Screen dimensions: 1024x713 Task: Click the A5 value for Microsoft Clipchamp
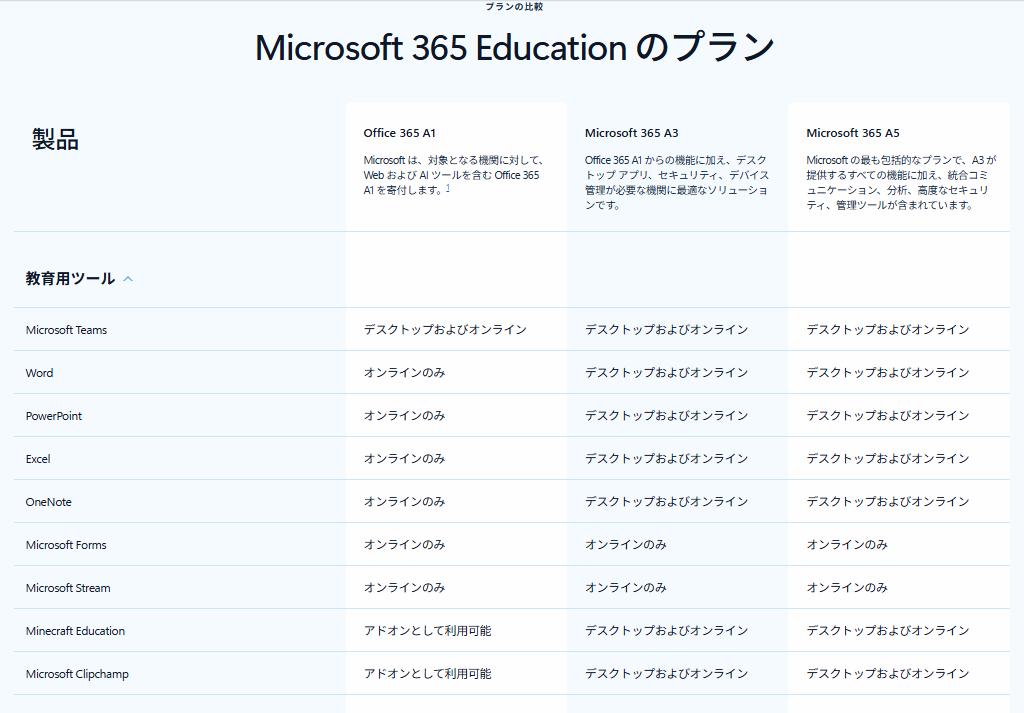click(x=888, y=674)
